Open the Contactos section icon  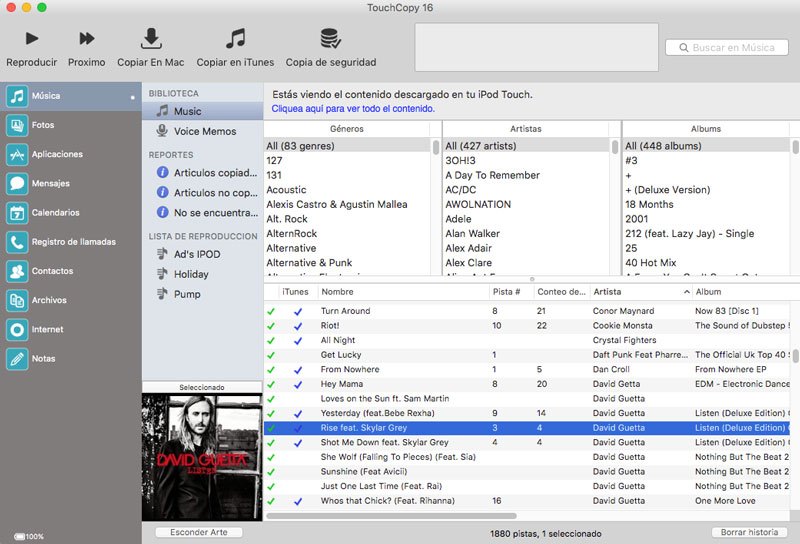click(17, 271)
